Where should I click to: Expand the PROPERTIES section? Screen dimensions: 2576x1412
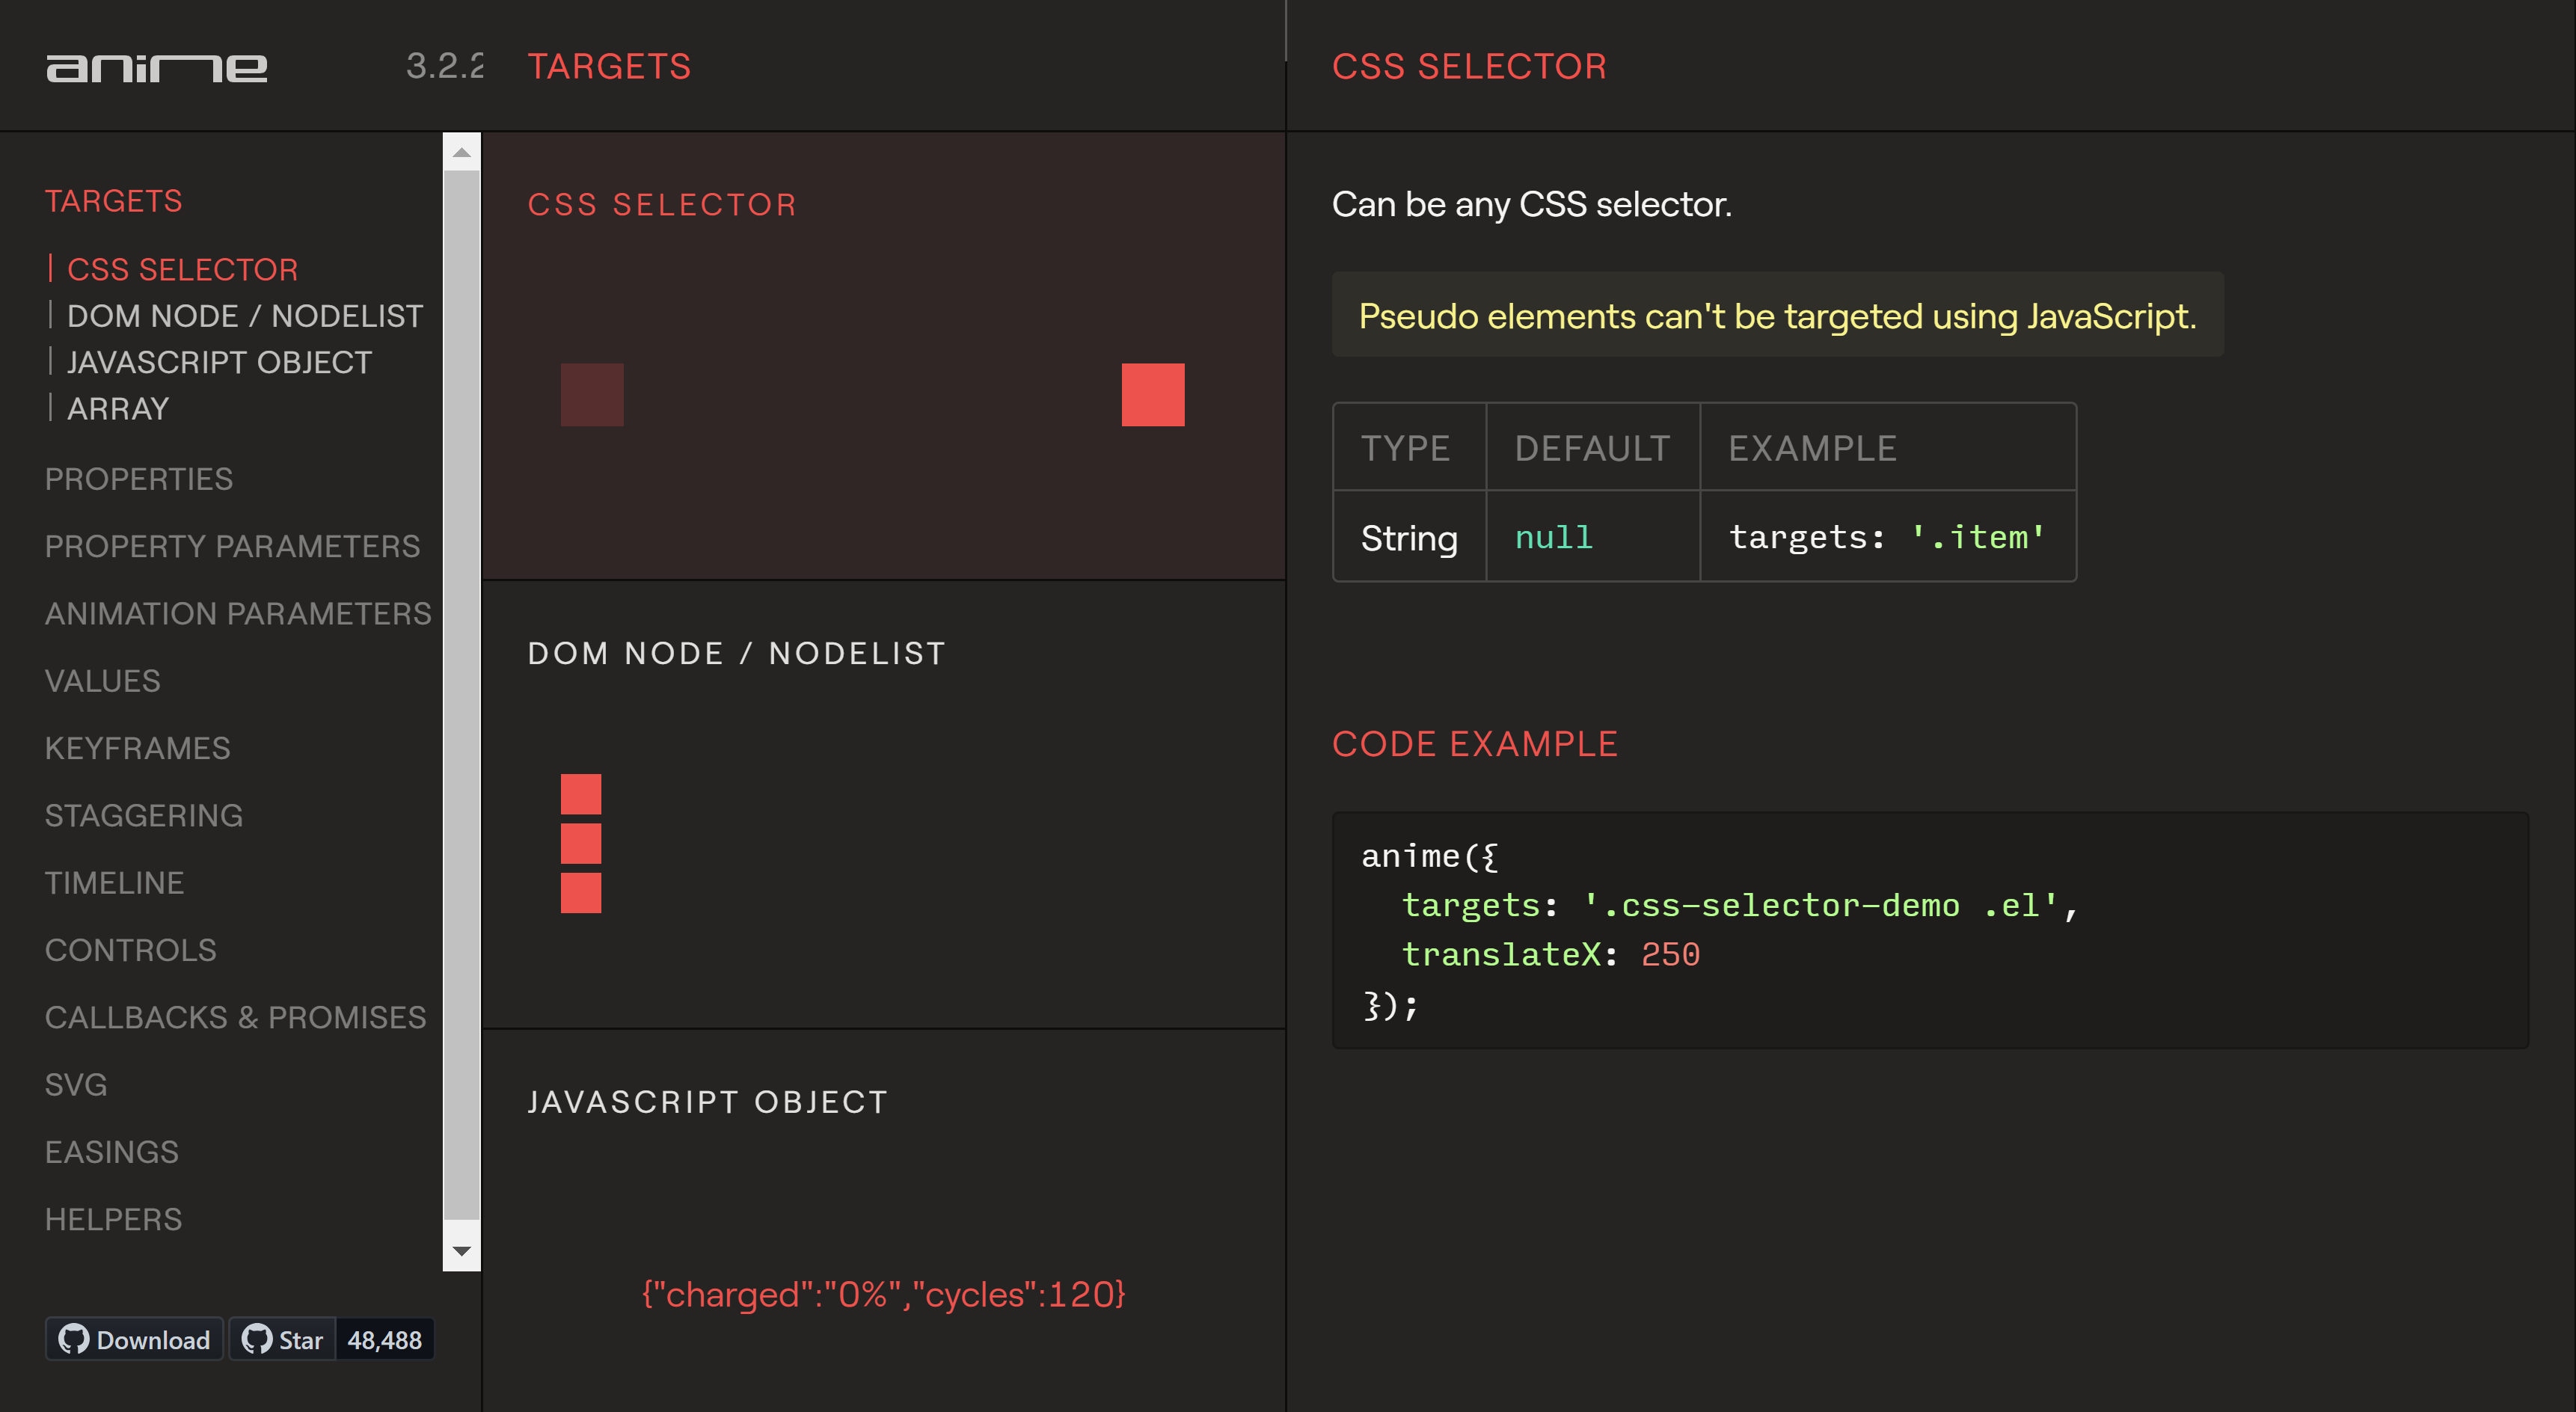coord(138,478)
